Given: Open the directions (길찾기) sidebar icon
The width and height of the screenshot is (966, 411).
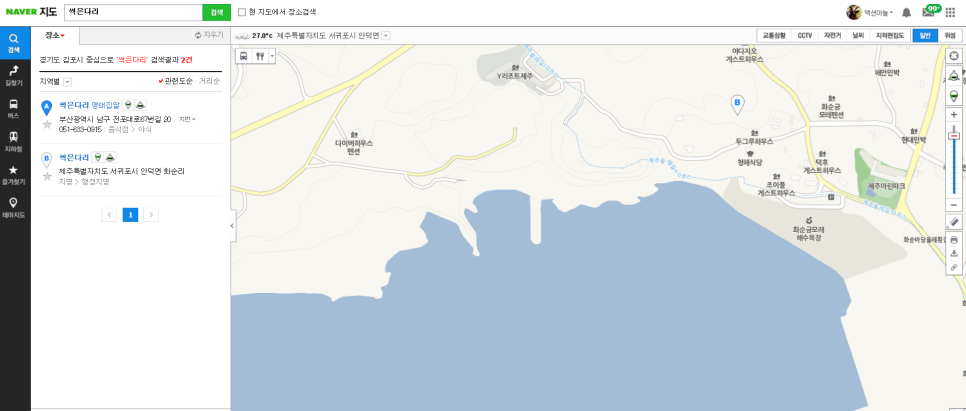Looking at the screenshot, I should [14, 75].
